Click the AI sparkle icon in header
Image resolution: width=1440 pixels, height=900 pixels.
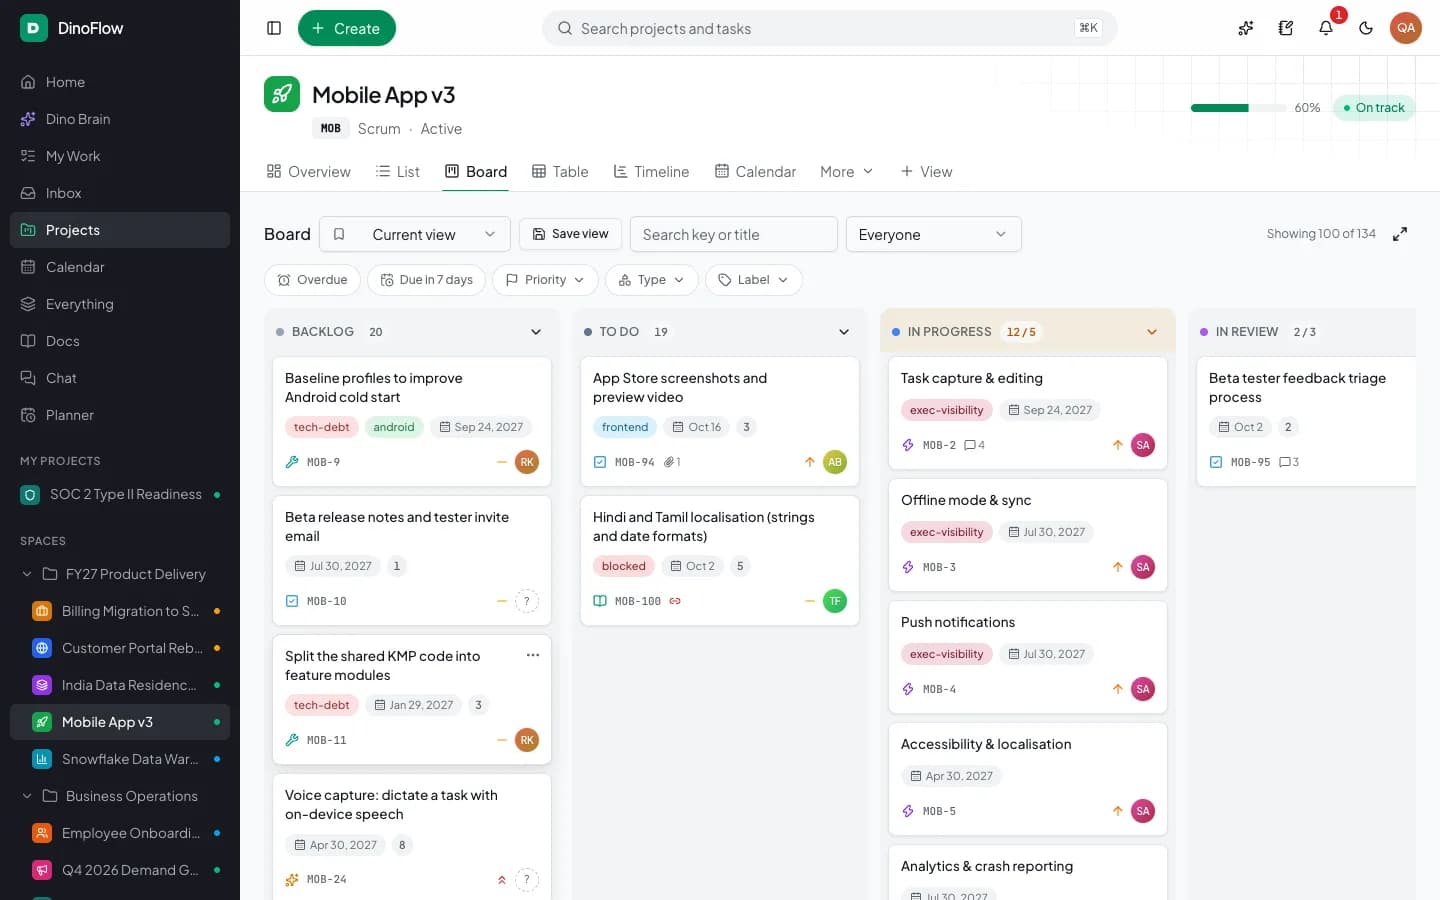pos(1246,28)
